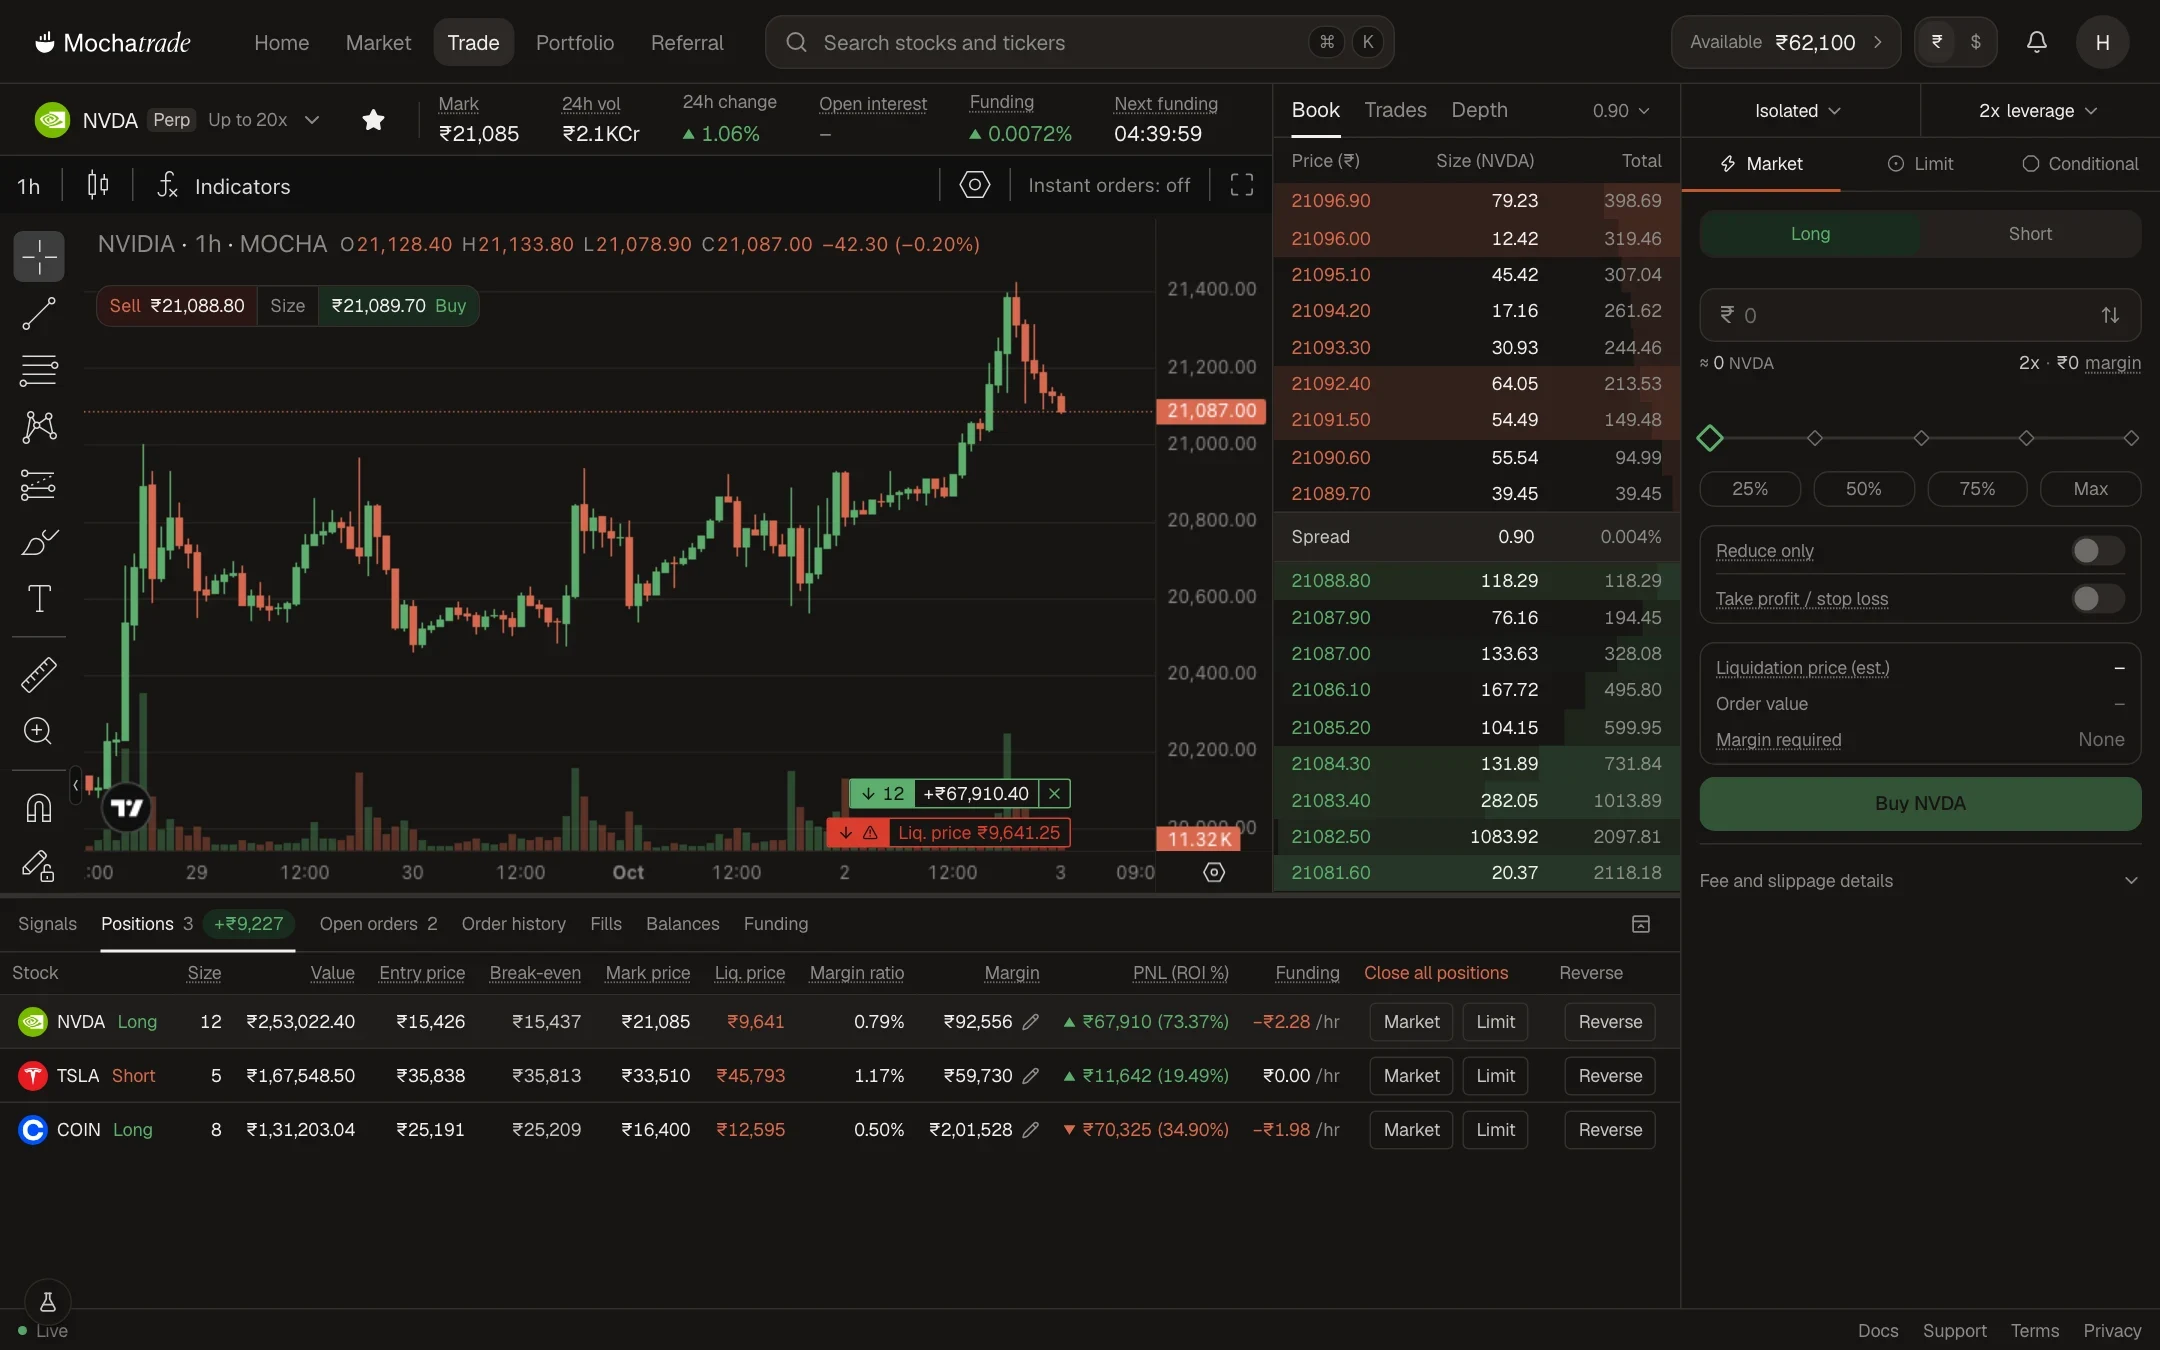
Task: Open notifications bell
Action: click(x=2037, y=42)
